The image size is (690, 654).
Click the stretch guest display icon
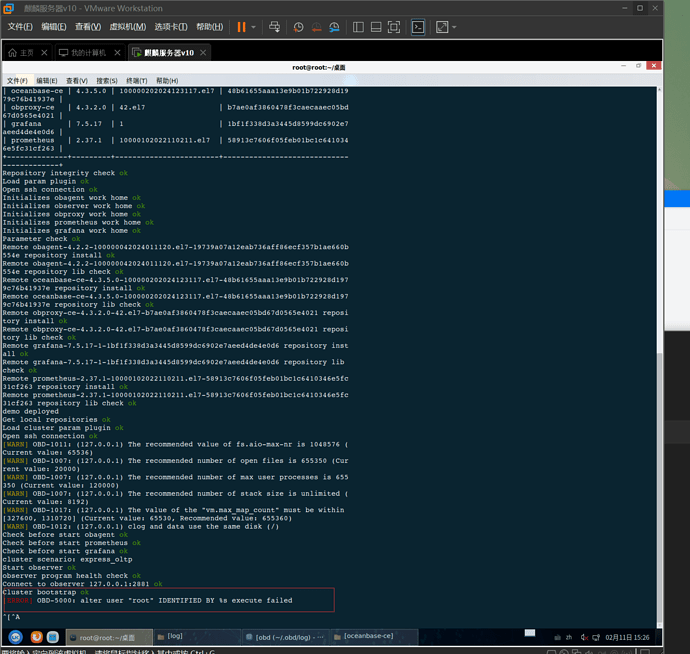442,27
